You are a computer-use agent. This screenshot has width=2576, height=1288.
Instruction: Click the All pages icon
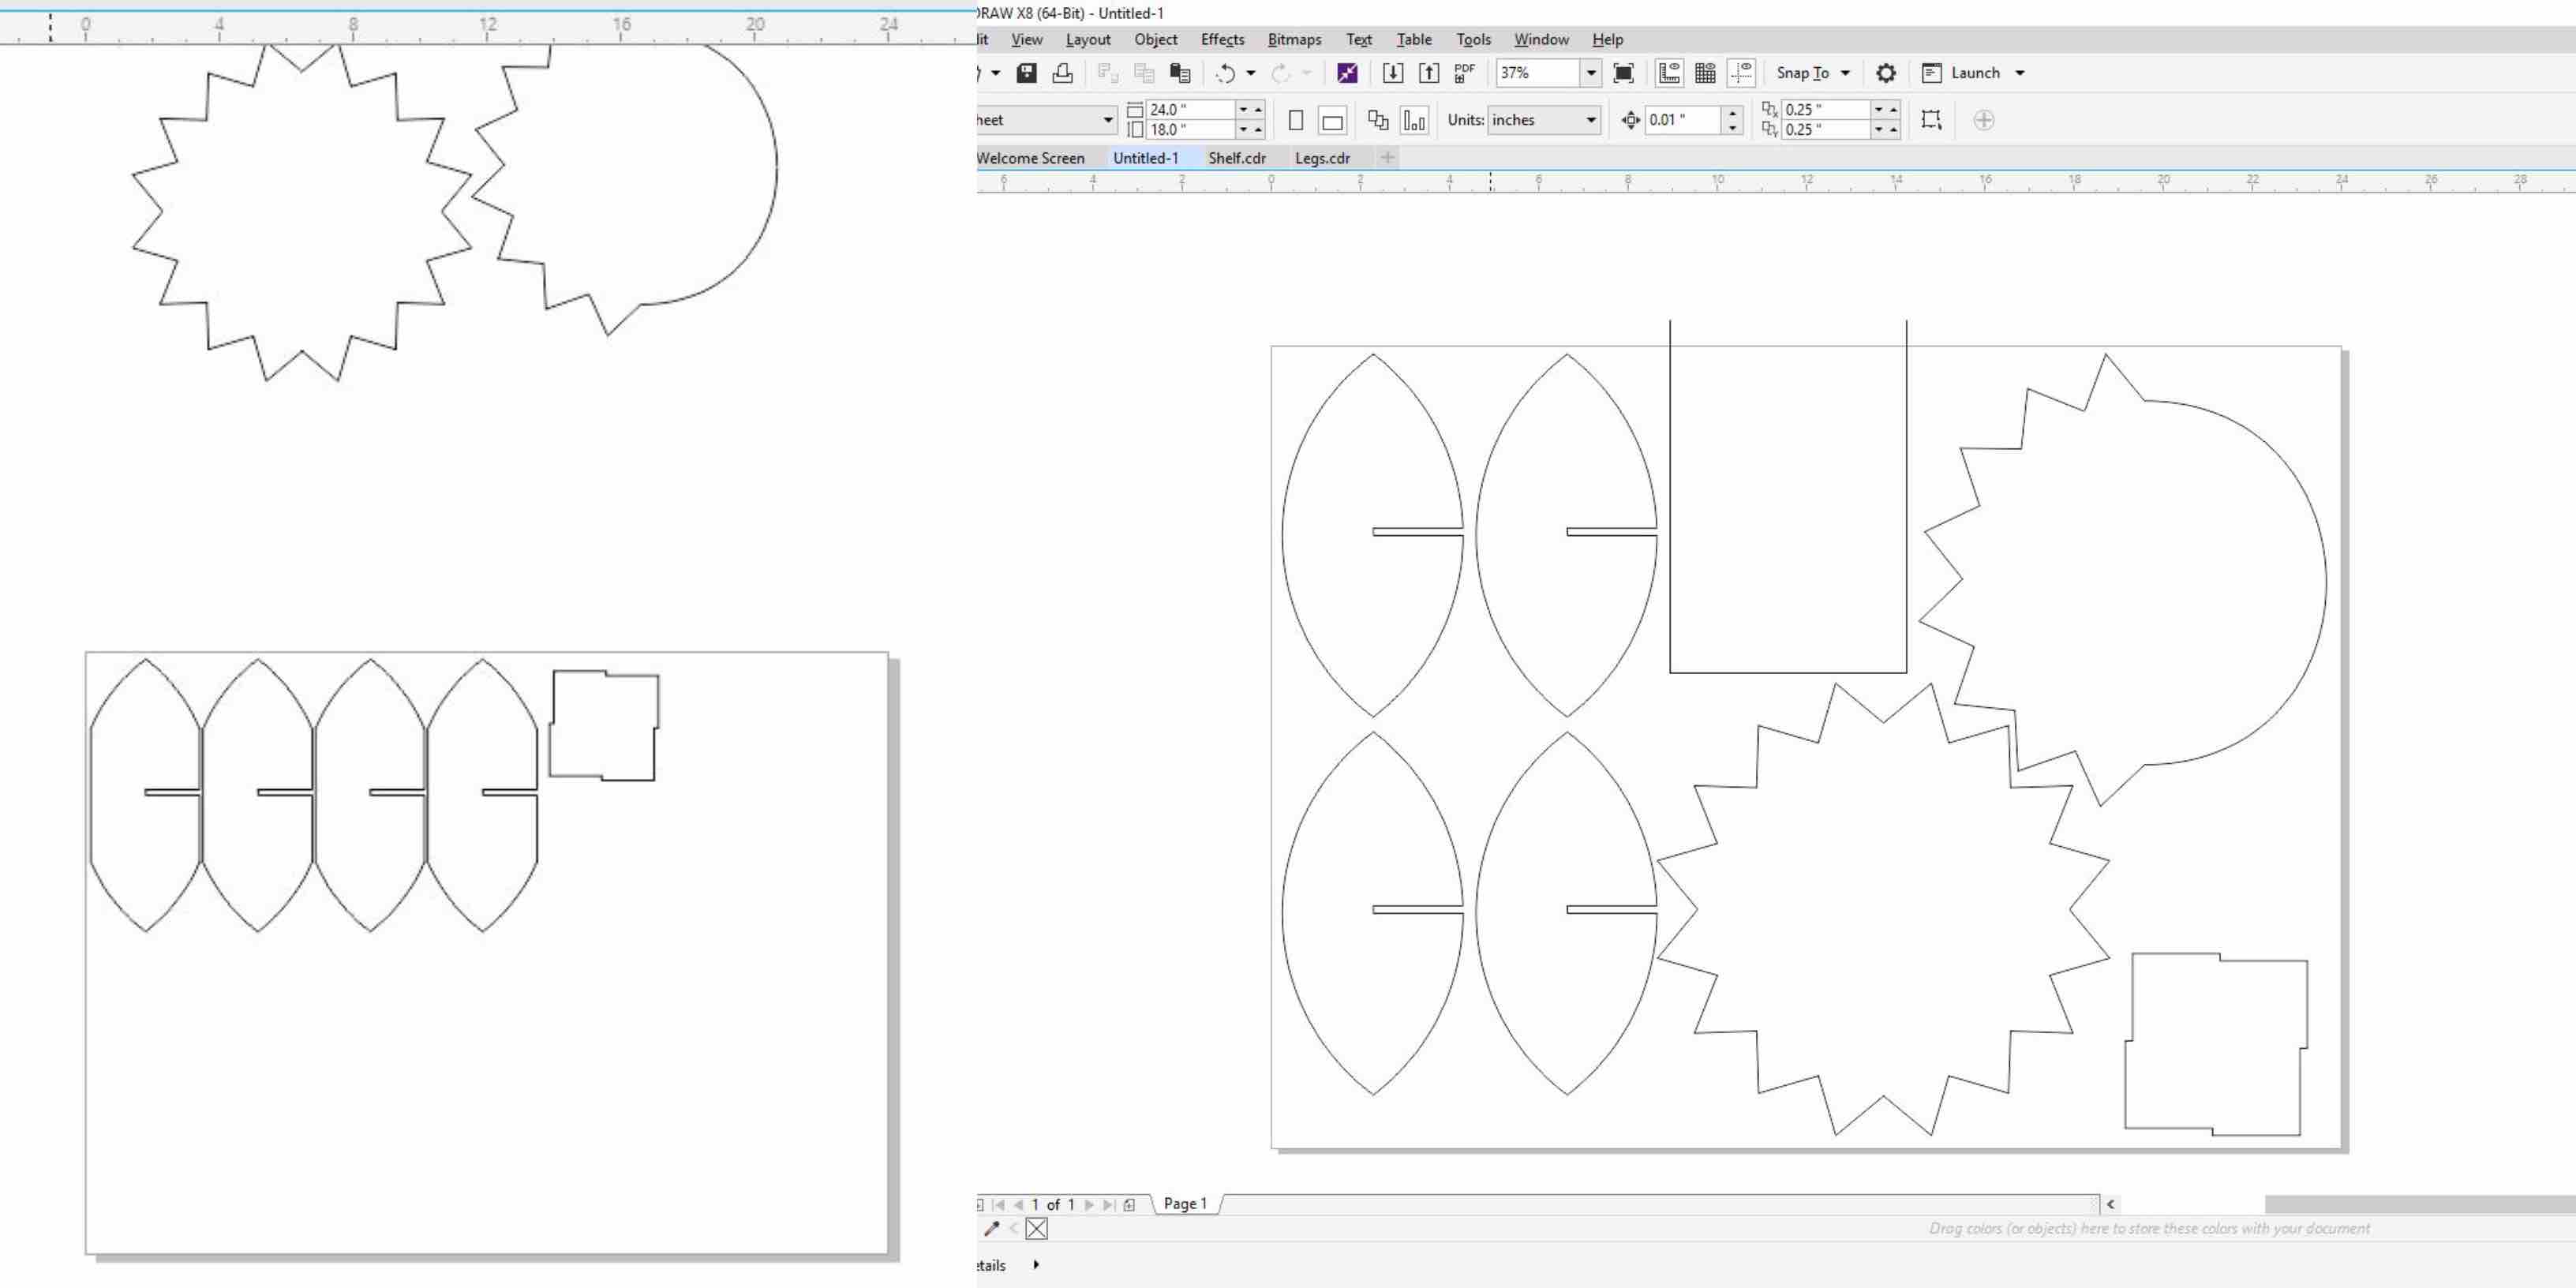(x=1378, y=120)
